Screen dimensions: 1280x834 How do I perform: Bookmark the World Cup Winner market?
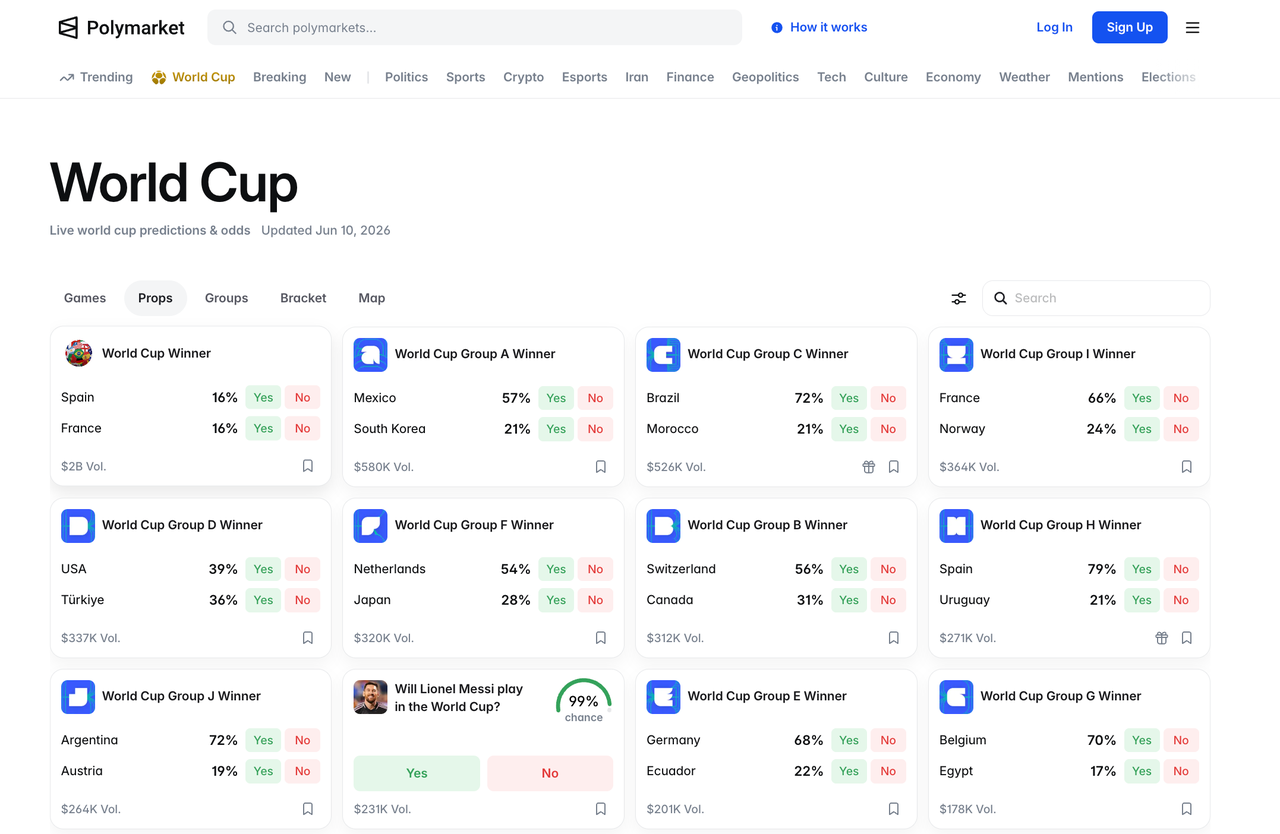click(x=308, y=466)
